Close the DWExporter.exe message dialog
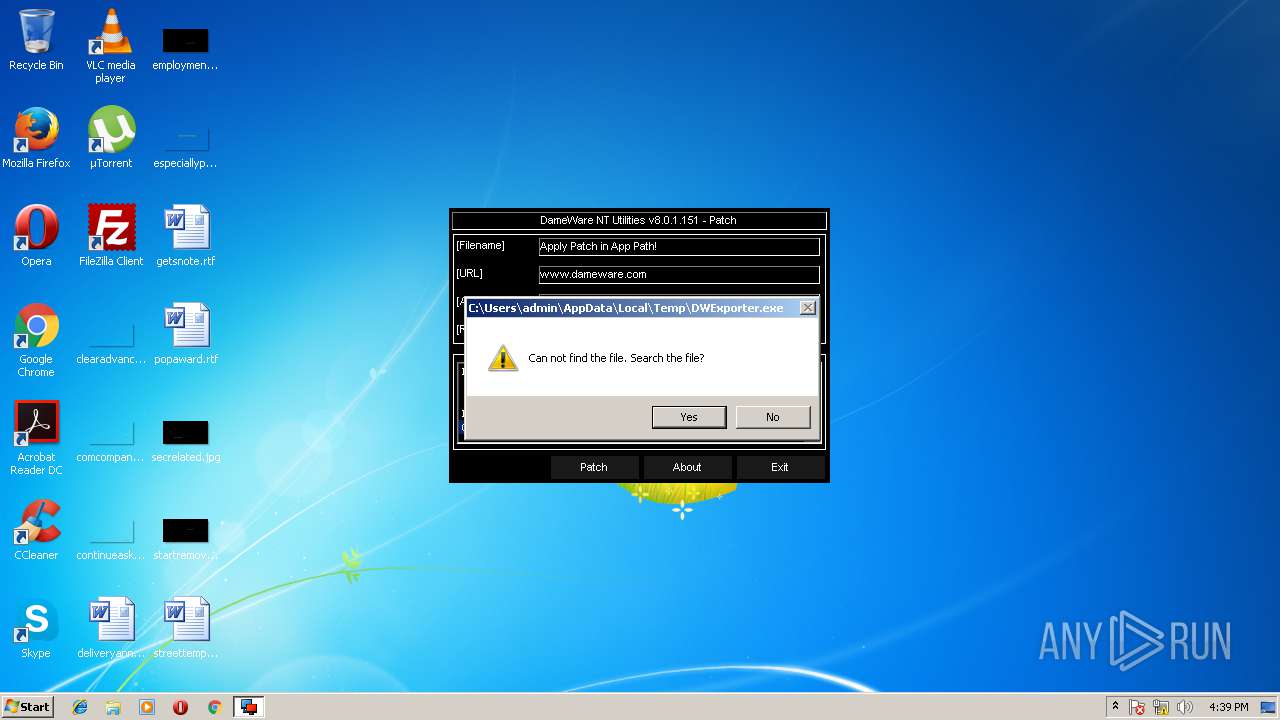The height and width of the screenshot is (720, 1280). point(807,308)
